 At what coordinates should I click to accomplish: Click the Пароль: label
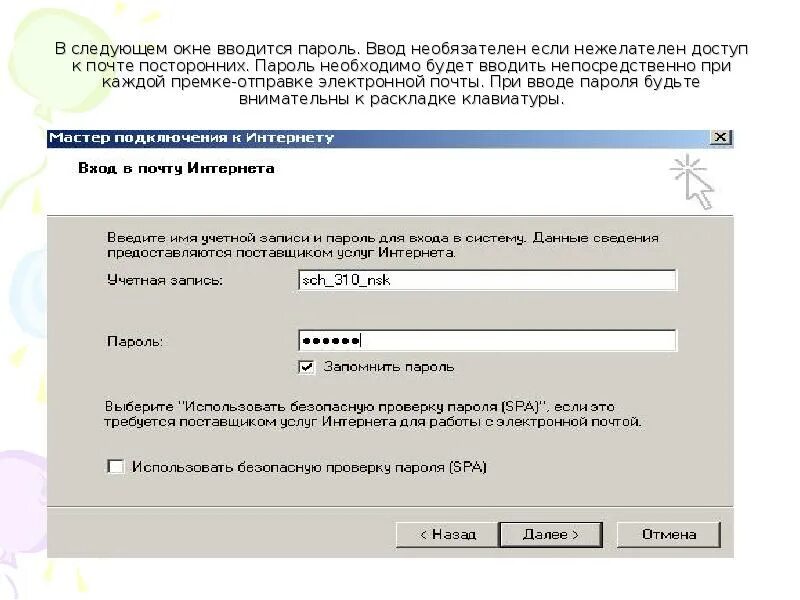[x=135, y=341]
